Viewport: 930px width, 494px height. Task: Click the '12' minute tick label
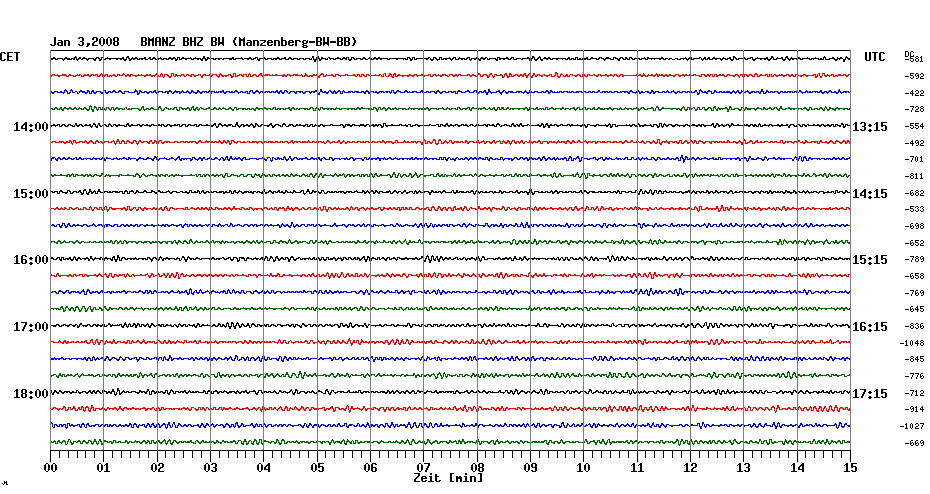pyautogui.click(x=690, y=468)
